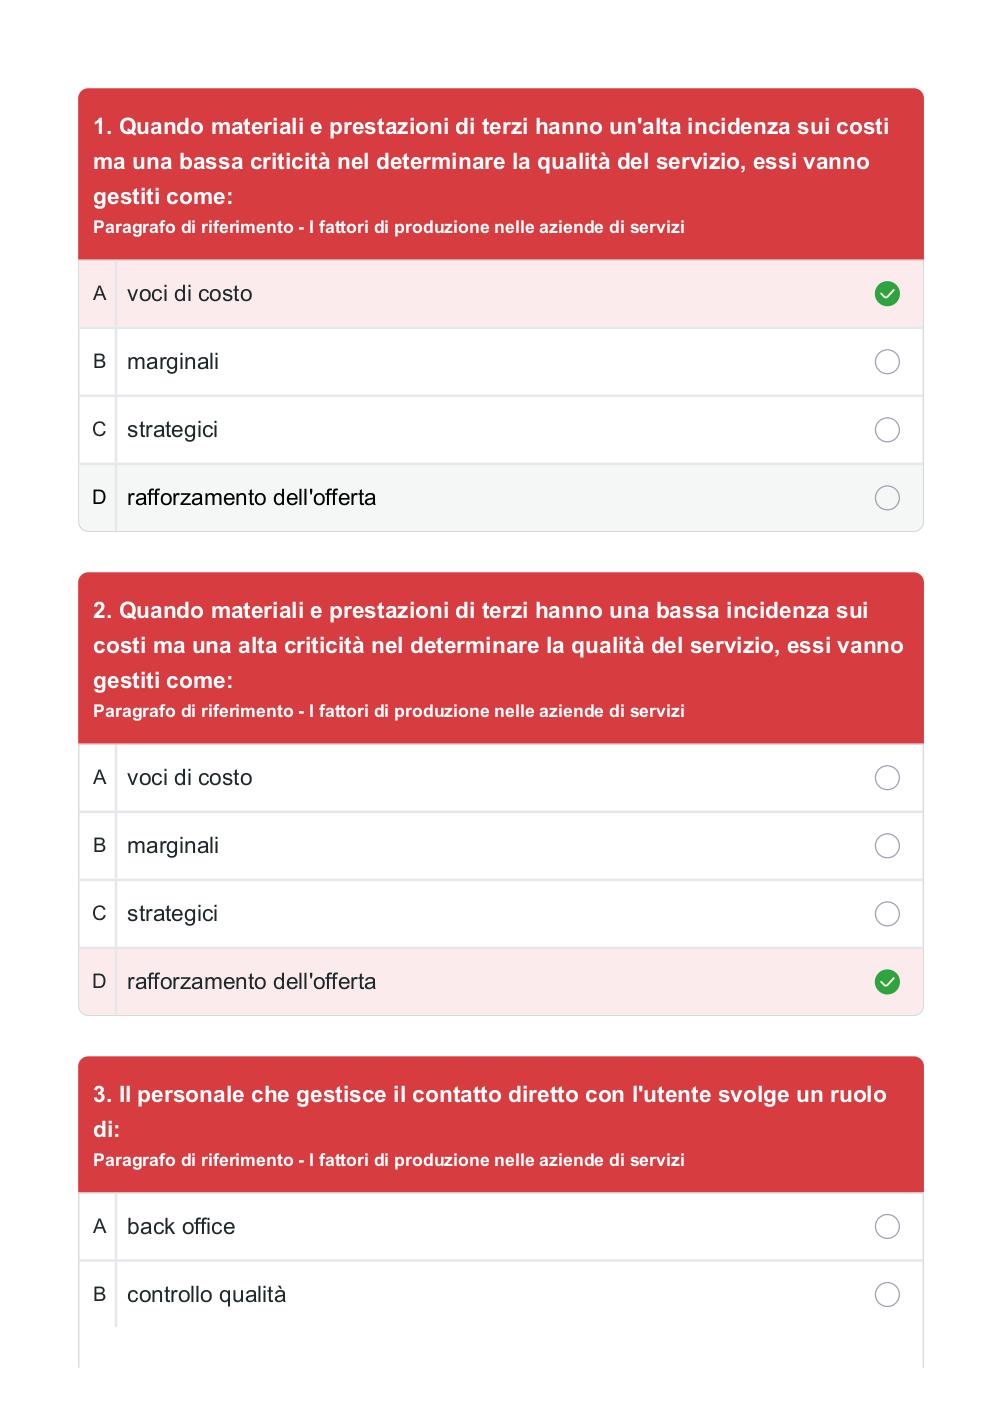Click the letter A label beside 'back office'
Image resolution: width=1000 pixels, height=1415 pixels.
tap(99, 1226)
